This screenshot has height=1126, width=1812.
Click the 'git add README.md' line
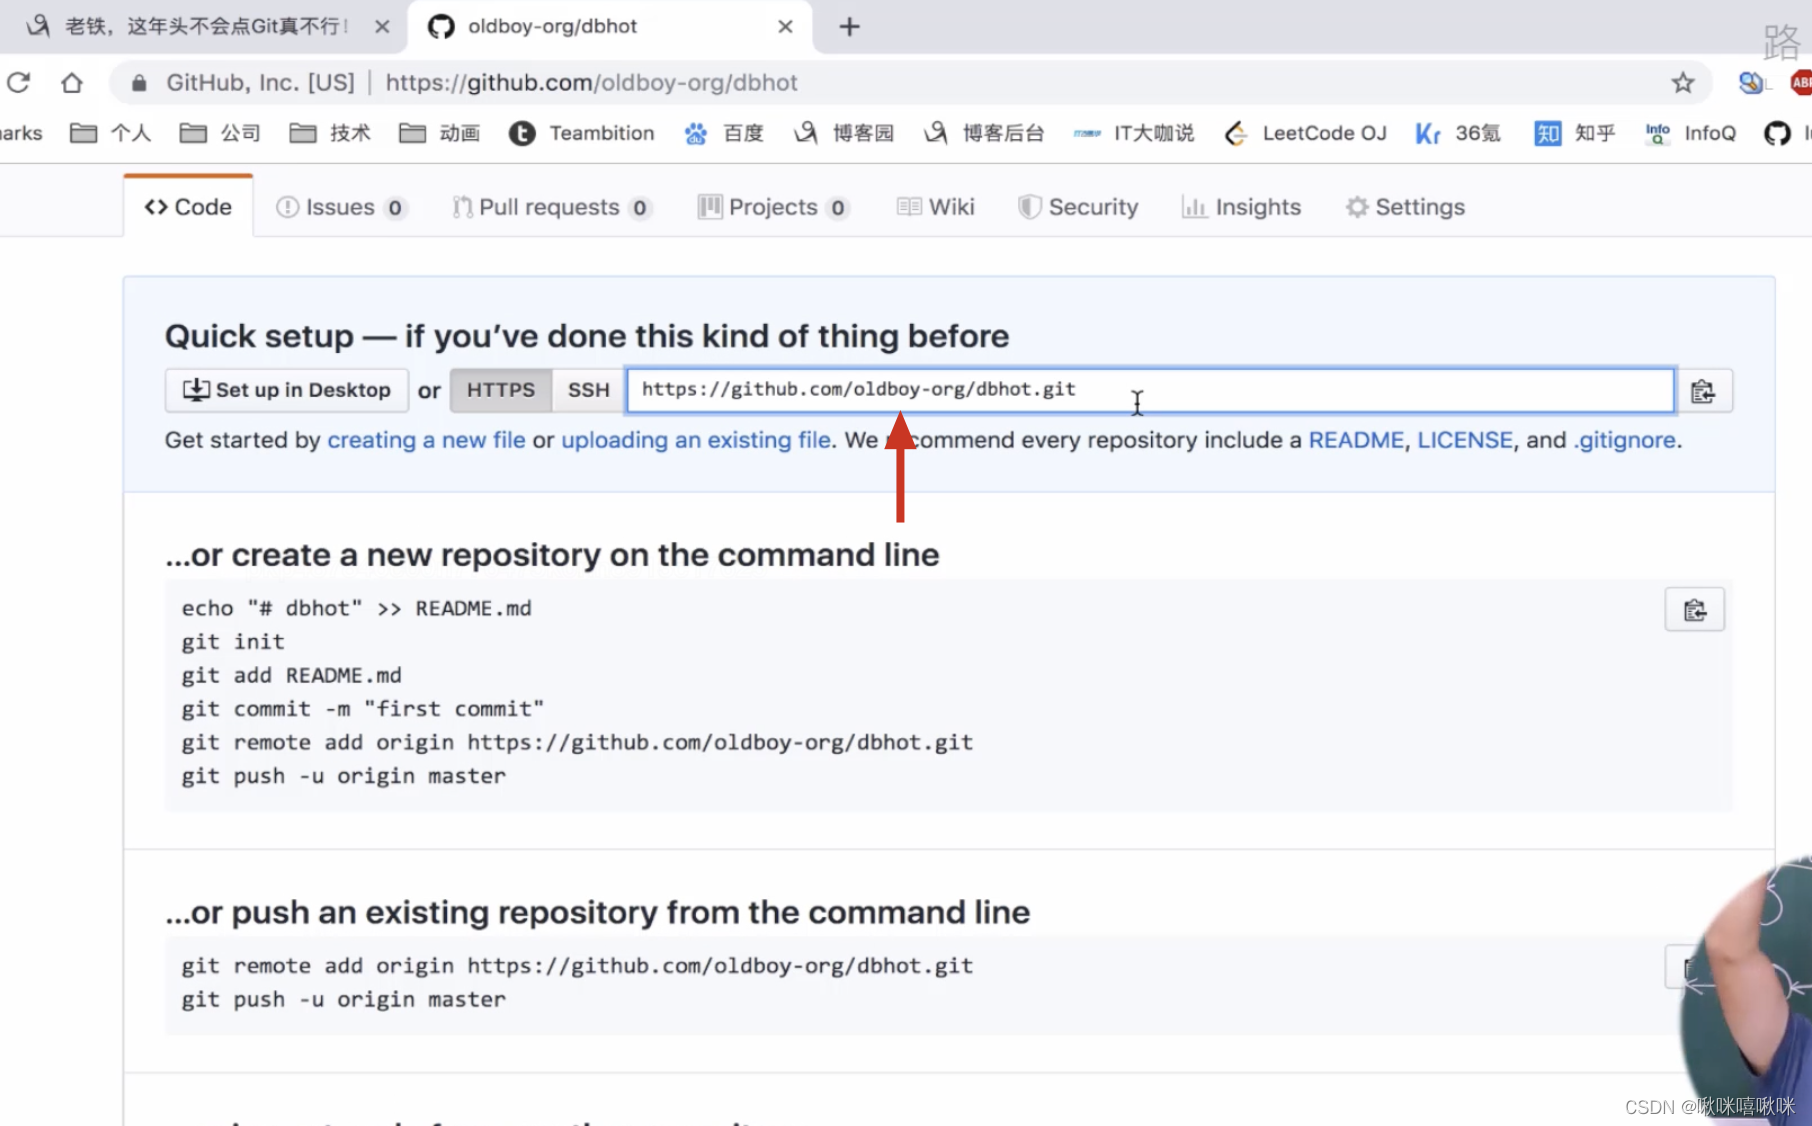tap(291, 676)
